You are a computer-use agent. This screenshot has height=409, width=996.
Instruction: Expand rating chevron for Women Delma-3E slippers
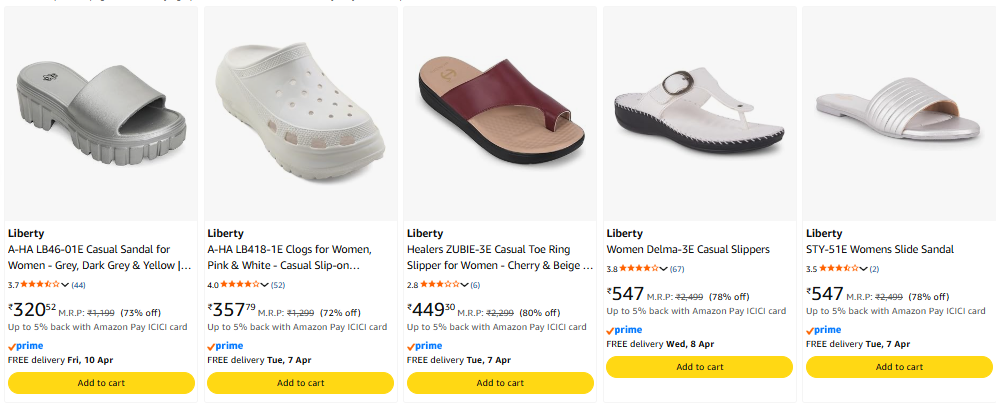[664, 269]
